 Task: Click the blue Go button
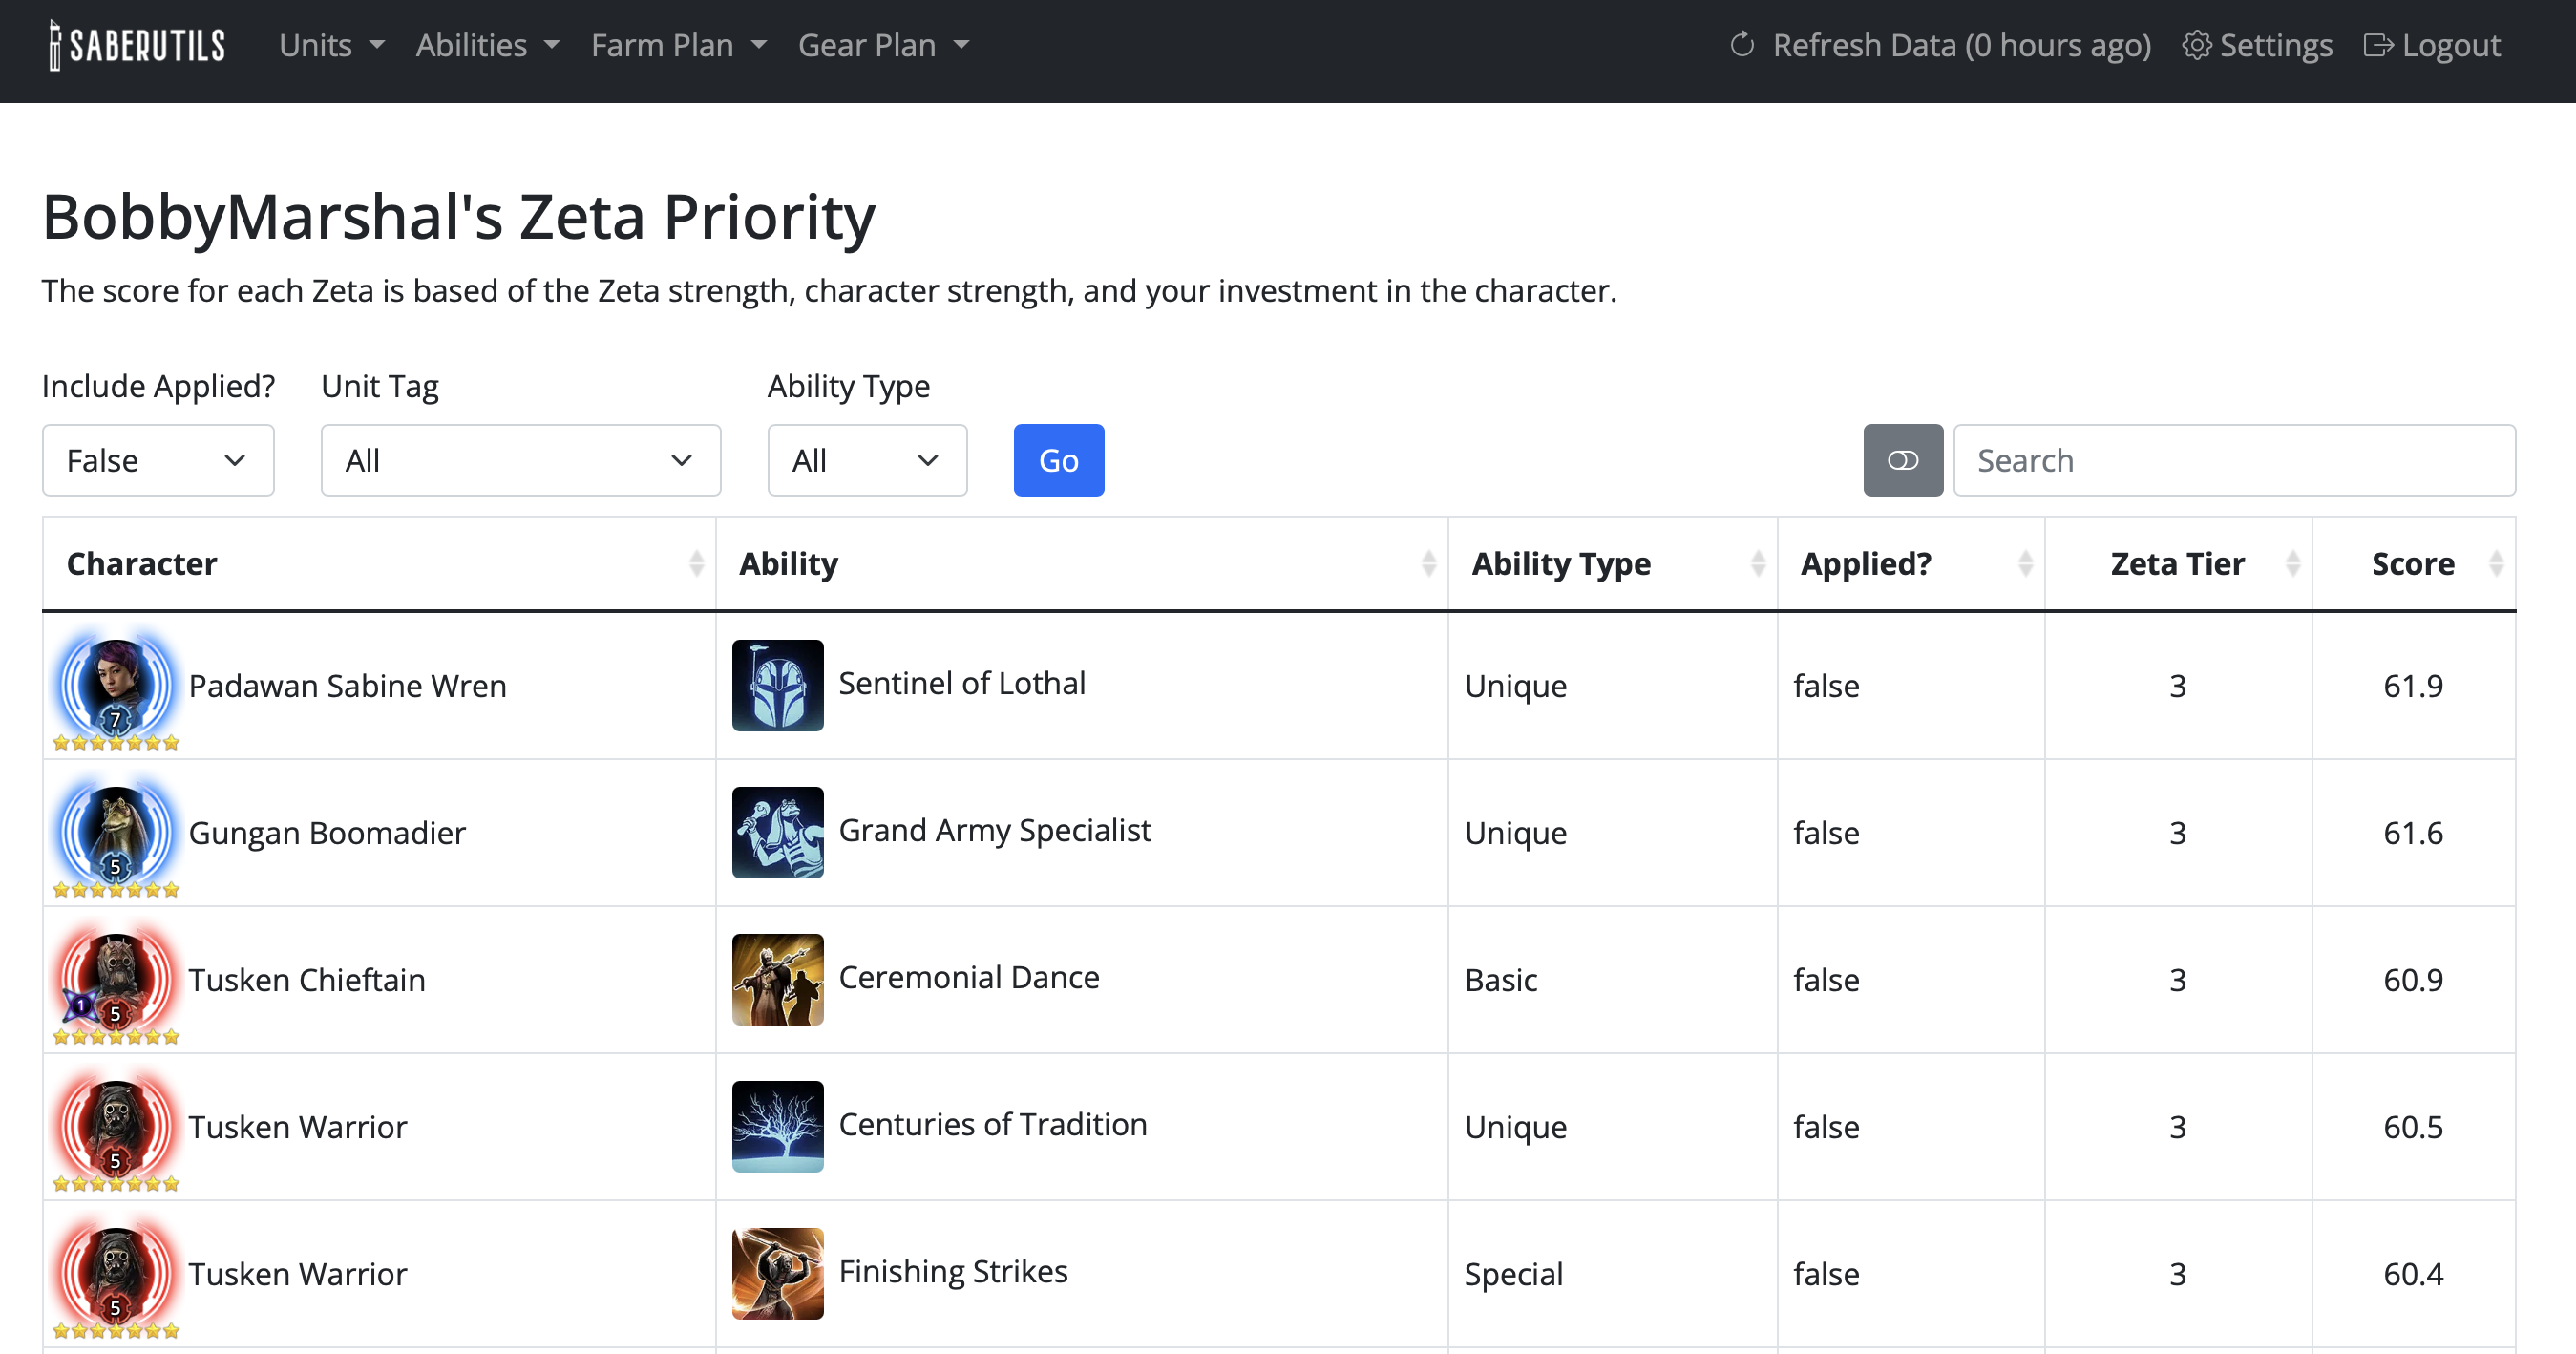point(1058,460)
